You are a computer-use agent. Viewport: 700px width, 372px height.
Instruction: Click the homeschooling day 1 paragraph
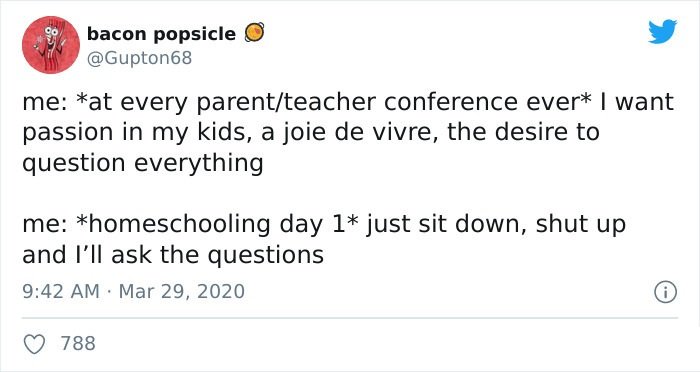(324, 239)
